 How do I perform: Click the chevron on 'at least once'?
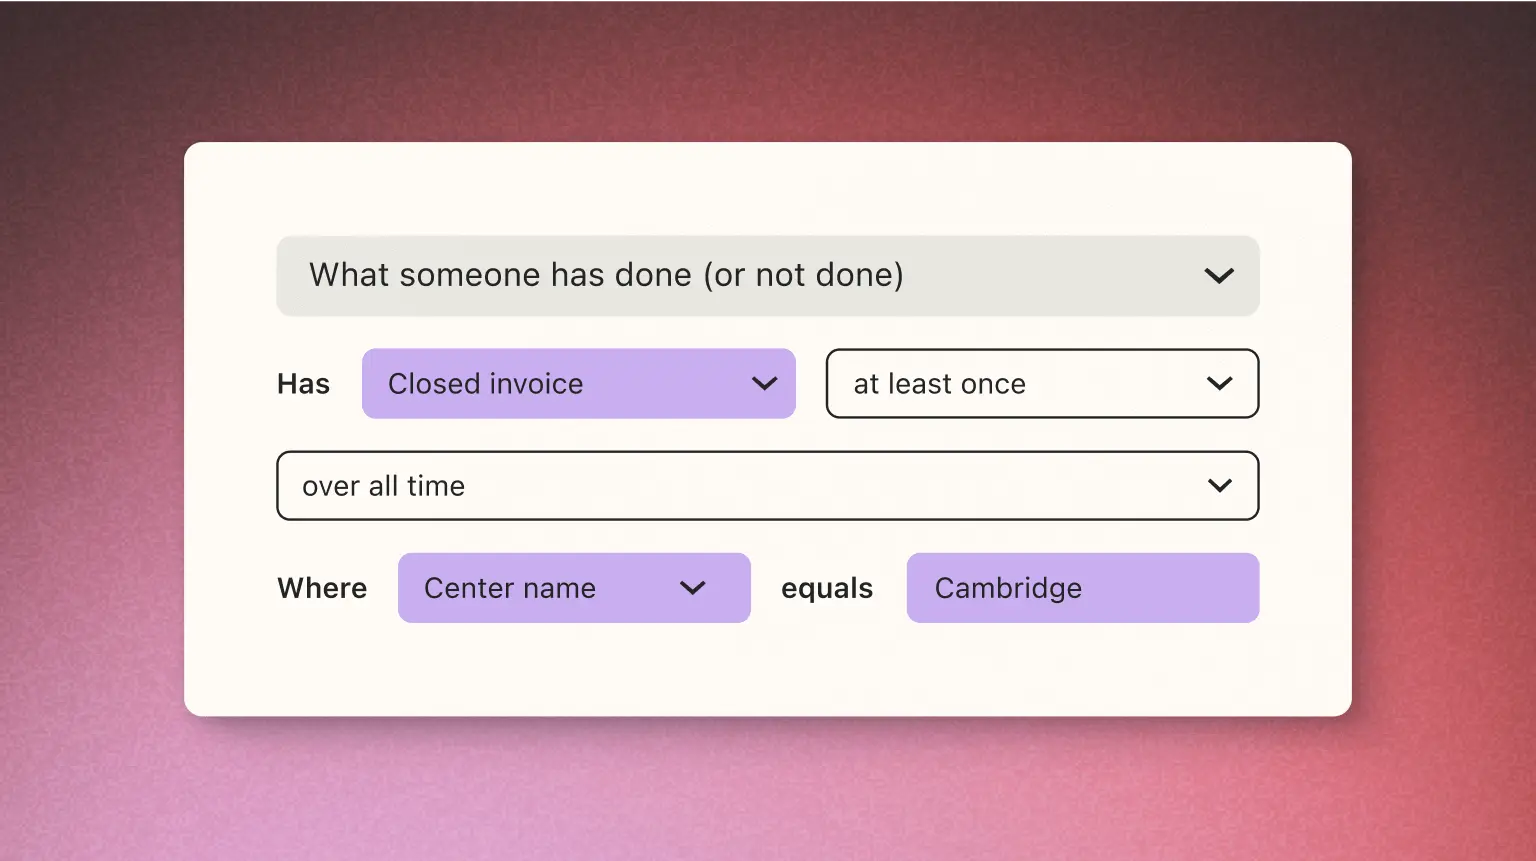pyautogui.click(x=1219, y=383)
